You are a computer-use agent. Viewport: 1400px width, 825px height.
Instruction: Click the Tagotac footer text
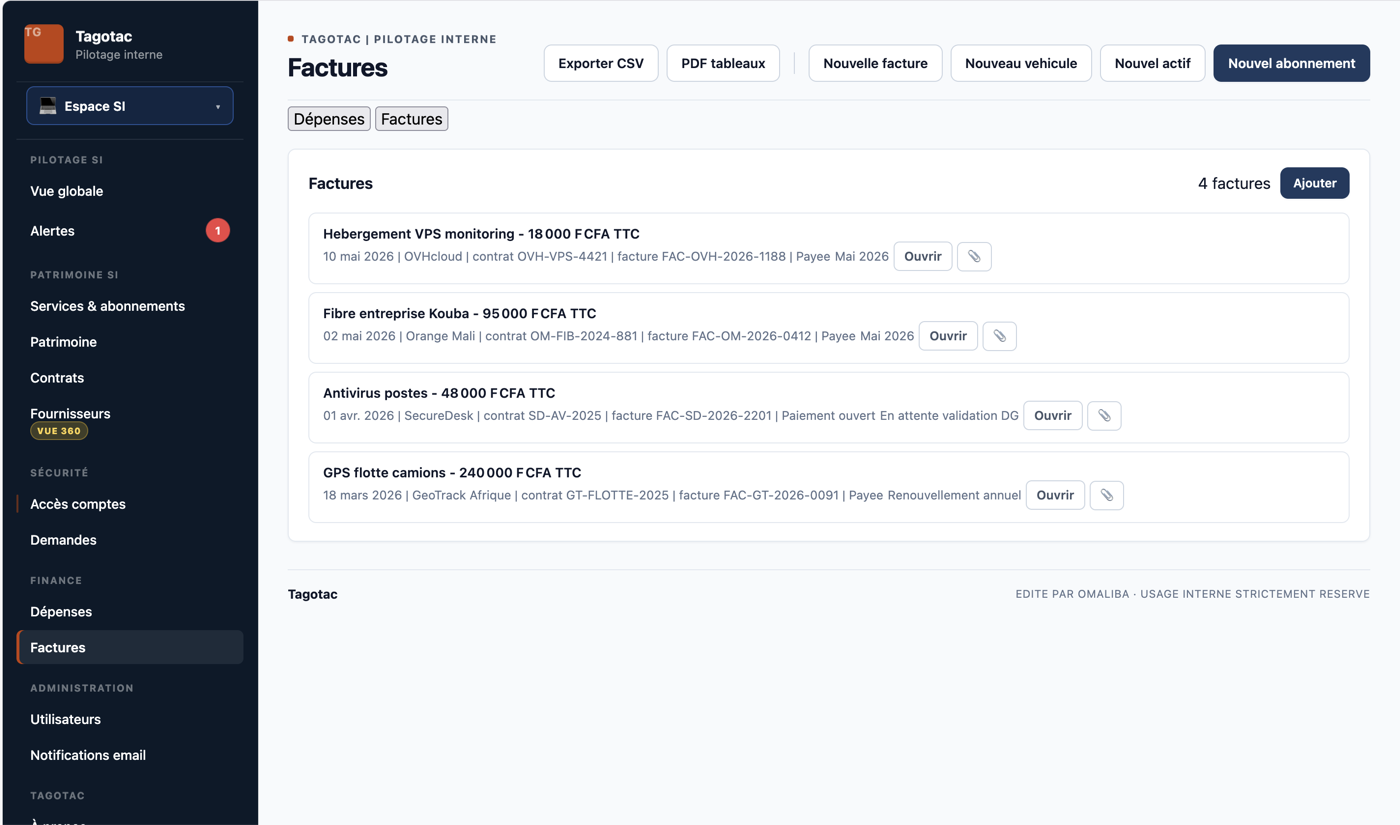[x=313, y=594]
